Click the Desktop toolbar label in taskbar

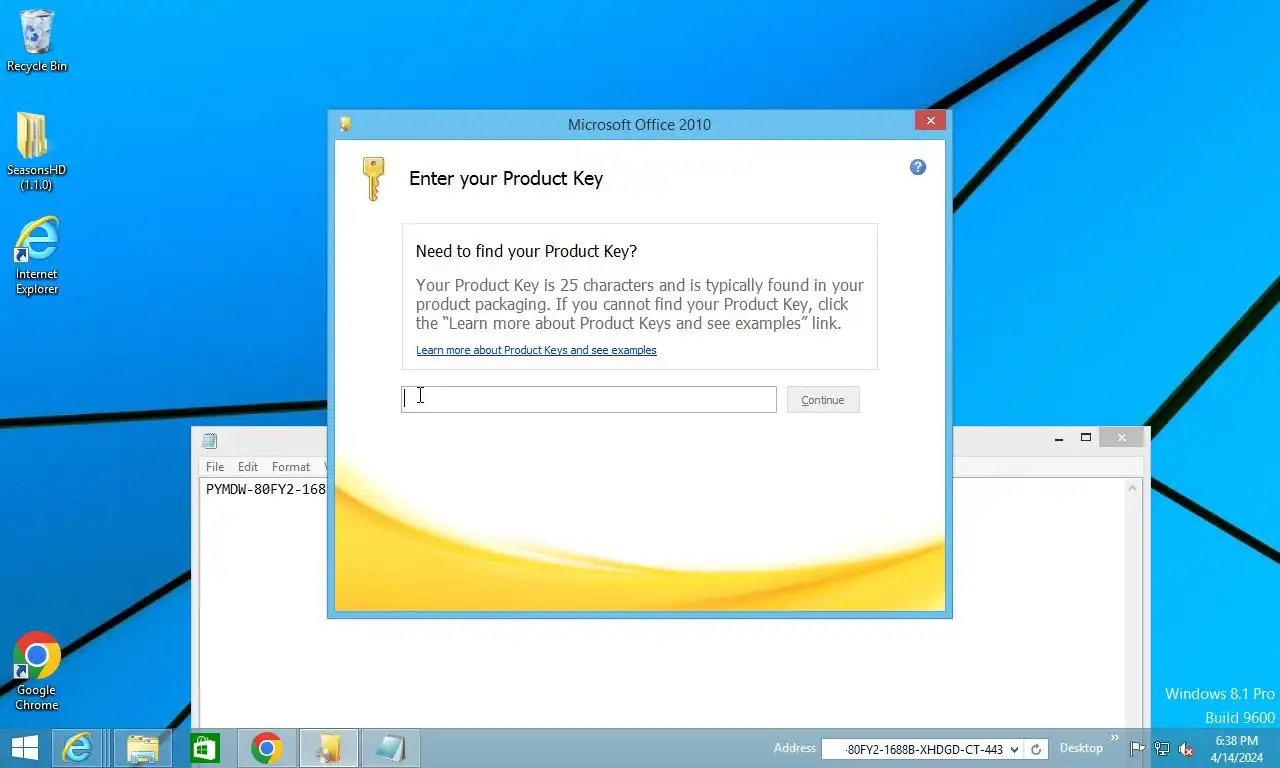pyautogui.click(x=1081, y=748)
